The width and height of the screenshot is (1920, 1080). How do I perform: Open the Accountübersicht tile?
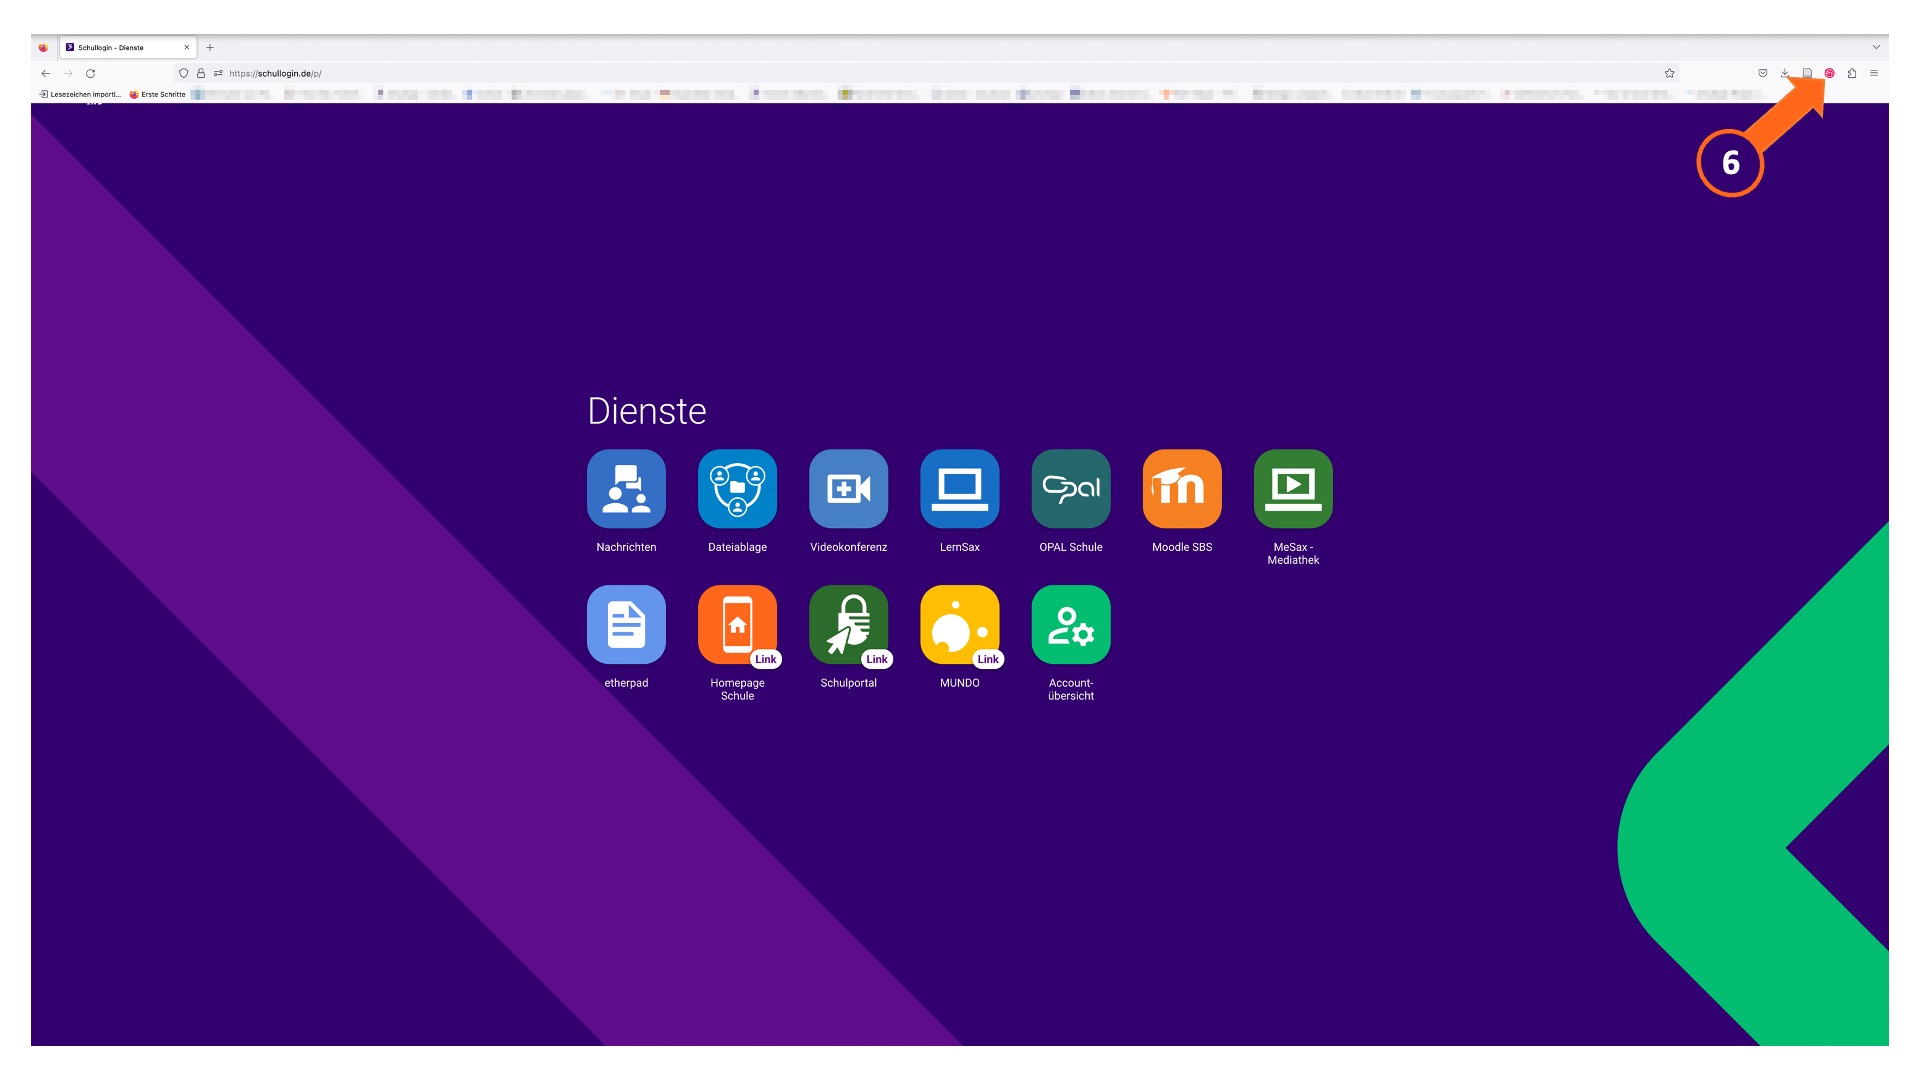(x=1071, y=625)
